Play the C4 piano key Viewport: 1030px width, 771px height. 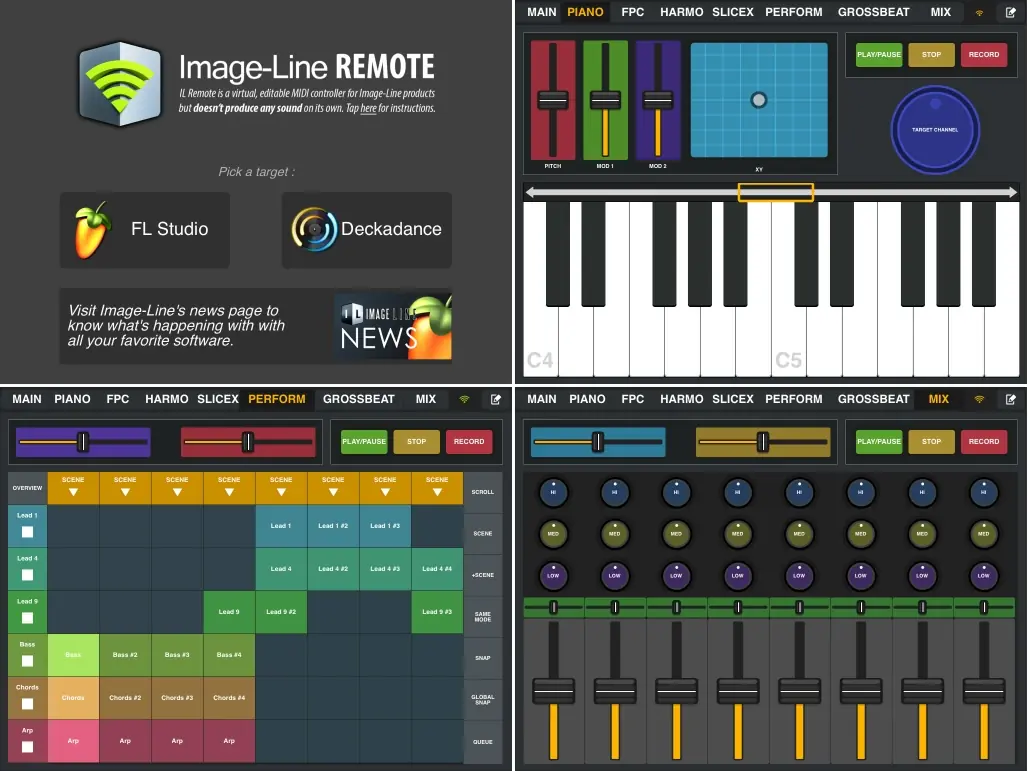click(540, 341)
